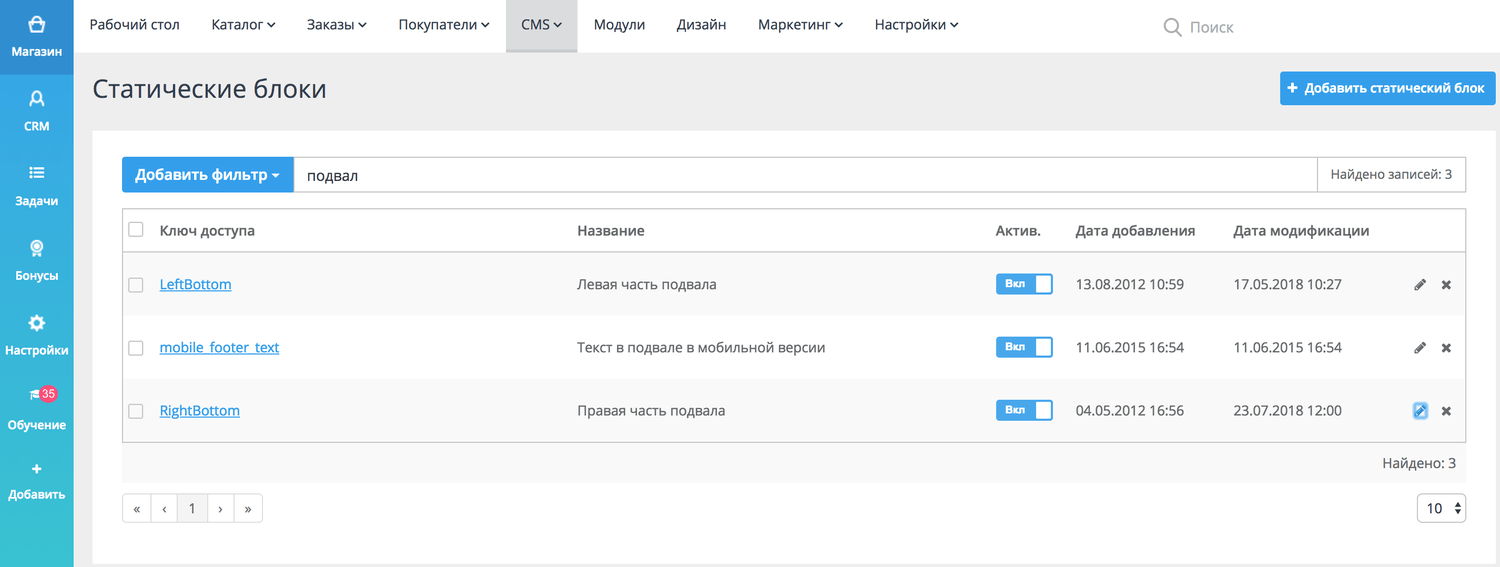Image resolution: width=1500 pixels, height=567 pixels.
Task: Click the name Левая часть подвала
Action: [x=646, y=285]
